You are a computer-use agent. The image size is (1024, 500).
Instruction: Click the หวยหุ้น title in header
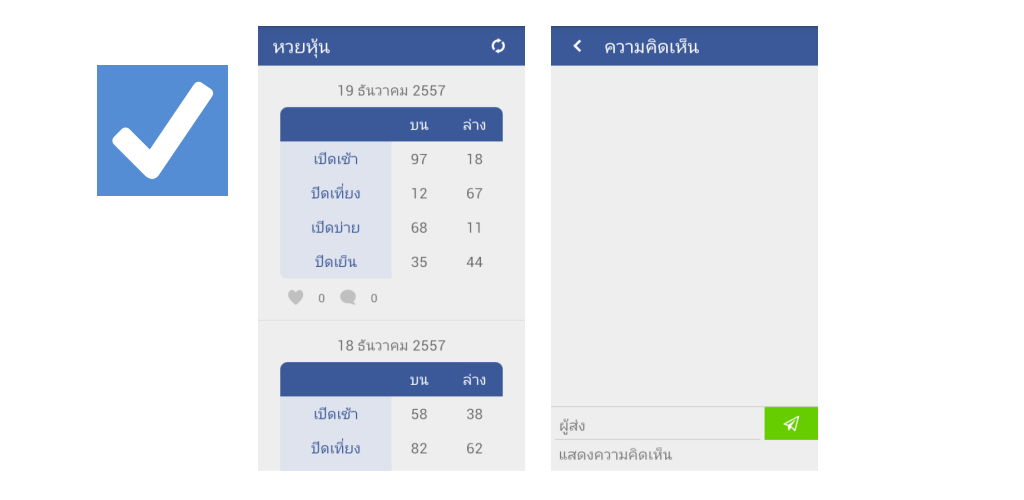pos(301,47)
